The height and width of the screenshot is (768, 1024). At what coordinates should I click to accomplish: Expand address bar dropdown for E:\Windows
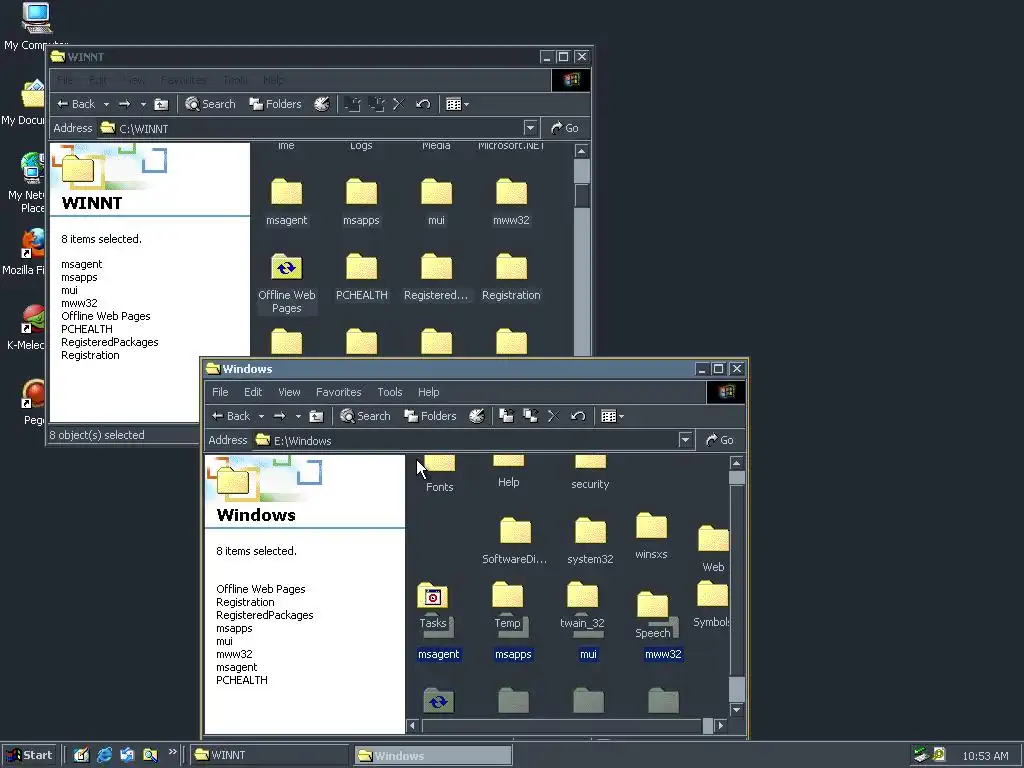685,440
